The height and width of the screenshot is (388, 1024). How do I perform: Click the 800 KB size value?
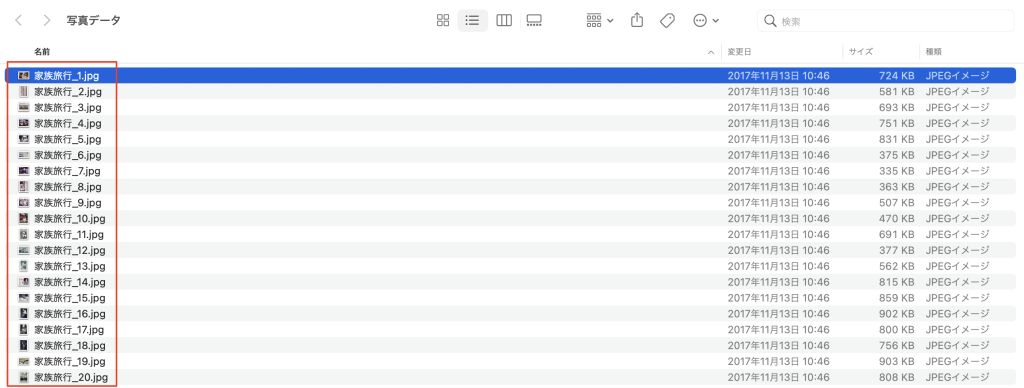tap(896, 329)
